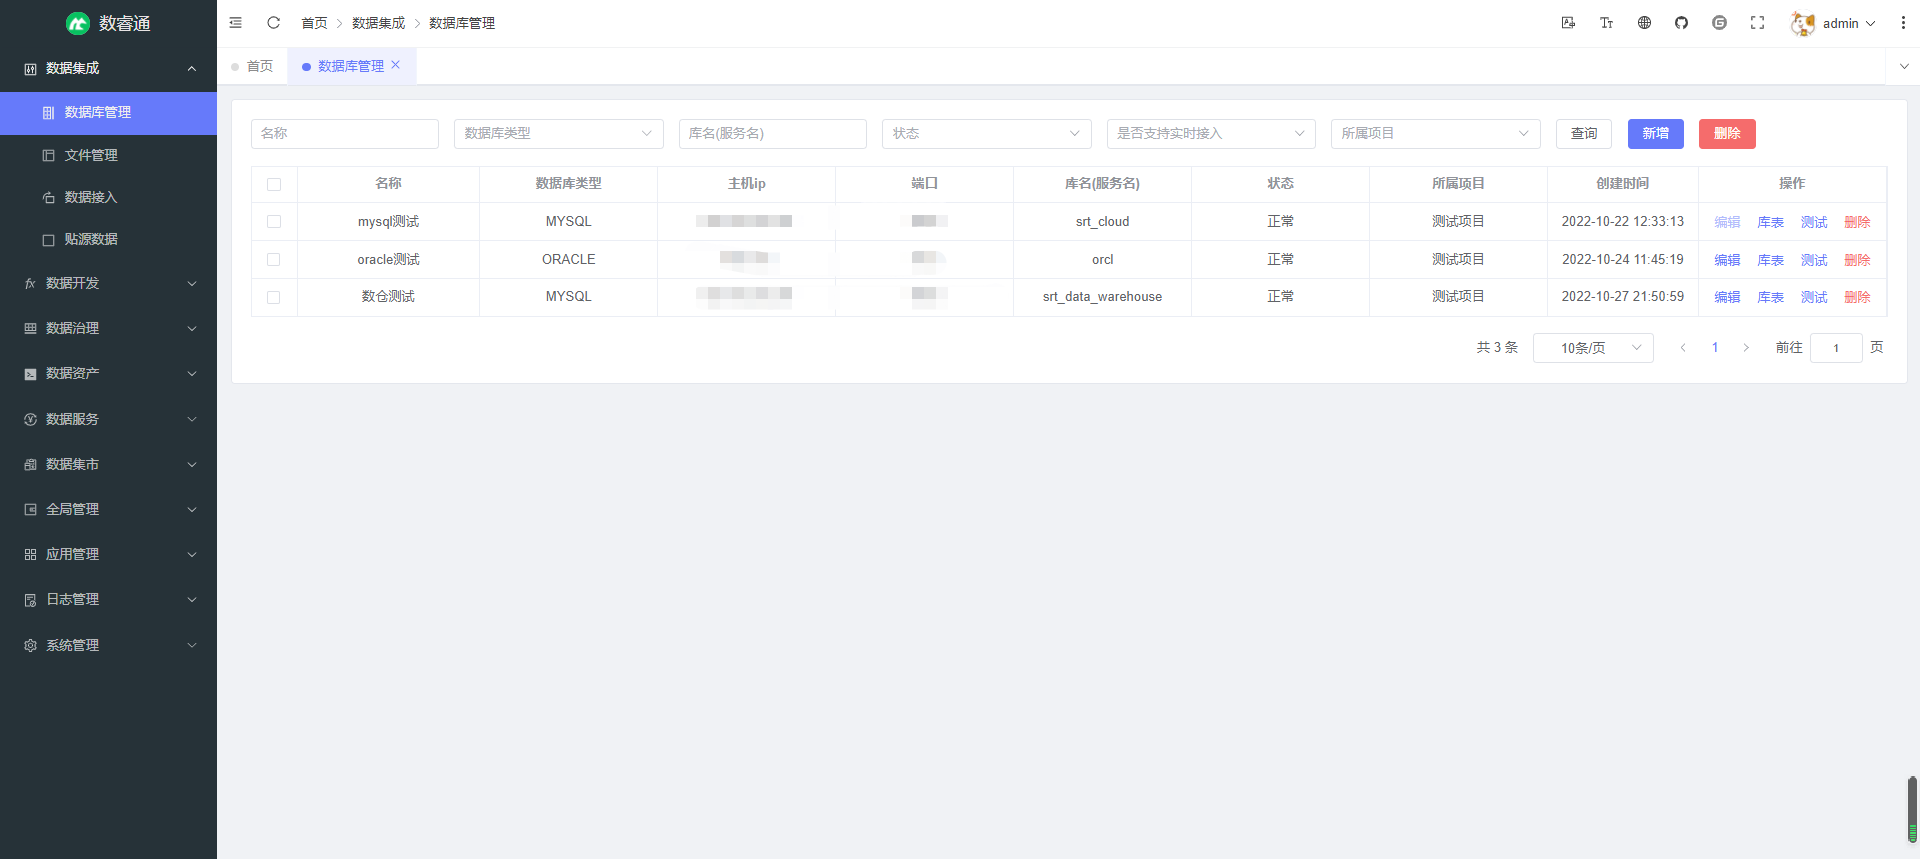Open the 10条/页 page size dropdown

tap(1593, 348)
